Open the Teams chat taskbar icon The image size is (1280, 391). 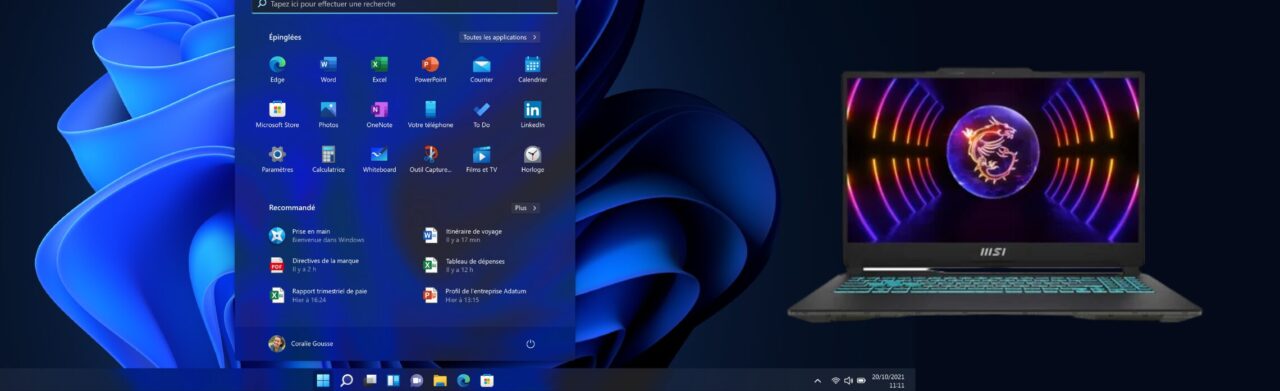[416, 381]
